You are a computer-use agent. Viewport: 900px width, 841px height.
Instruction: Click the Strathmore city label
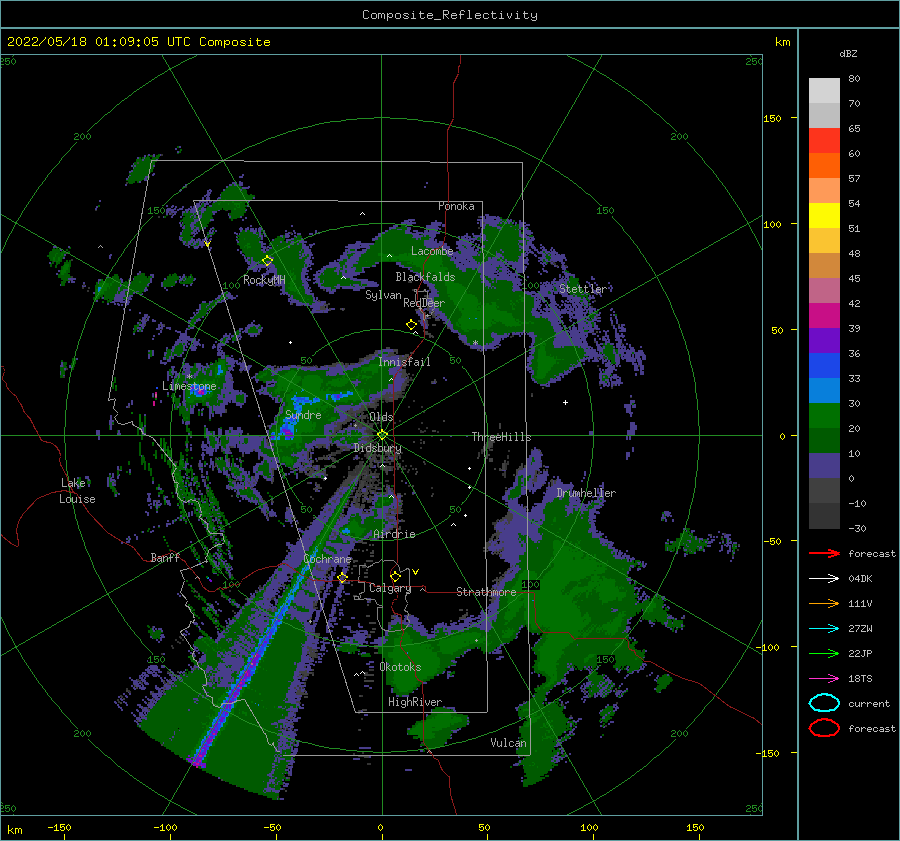pos(486,591)
